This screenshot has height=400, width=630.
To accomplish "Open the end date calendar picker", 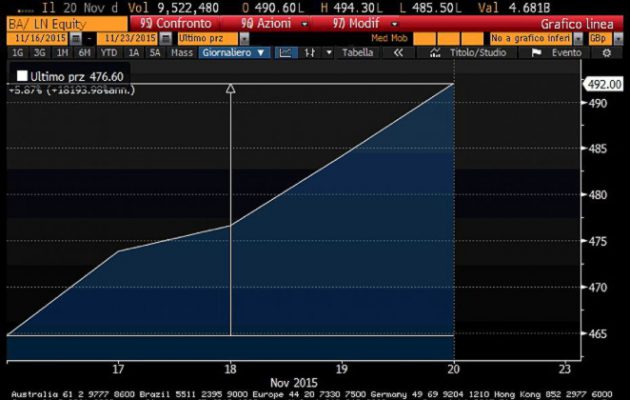I will pyautogui.click(x=164, y=37).
